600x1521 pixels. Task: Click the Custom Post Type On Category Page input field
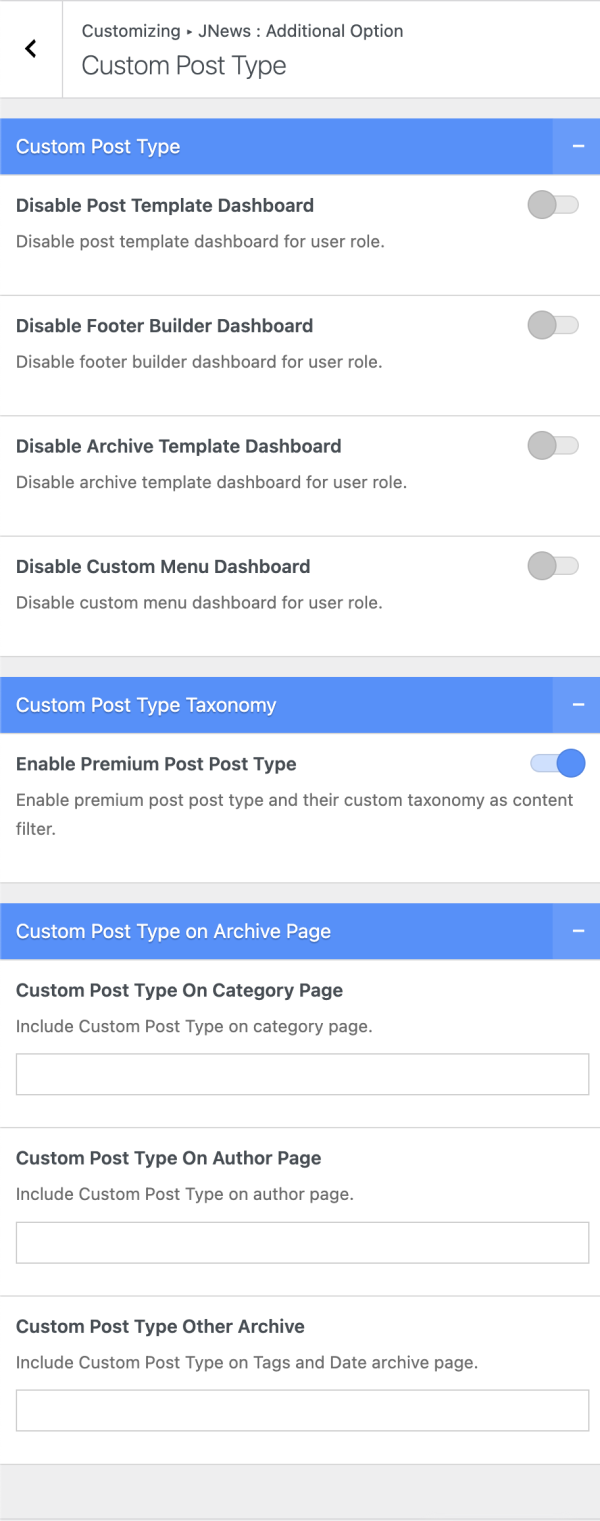(300, 1073)
